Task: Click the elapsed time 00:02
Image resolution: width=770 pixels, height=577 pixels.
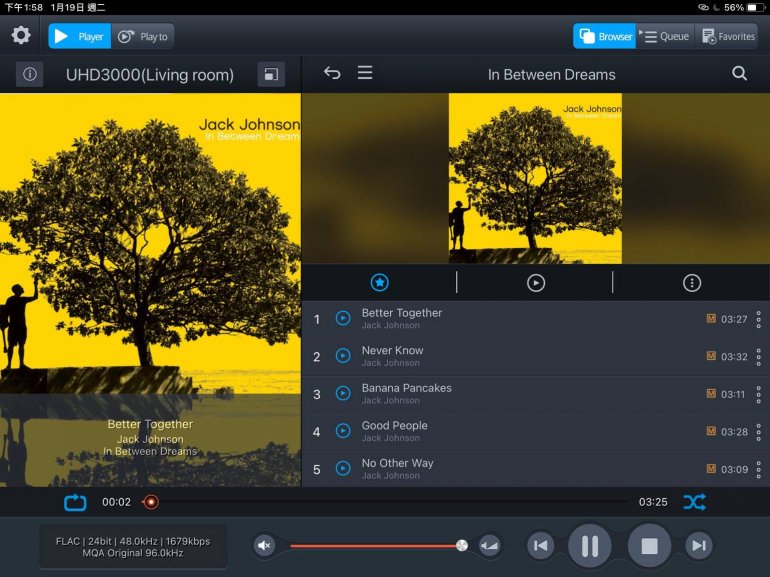Action: (x=116, y=502)
